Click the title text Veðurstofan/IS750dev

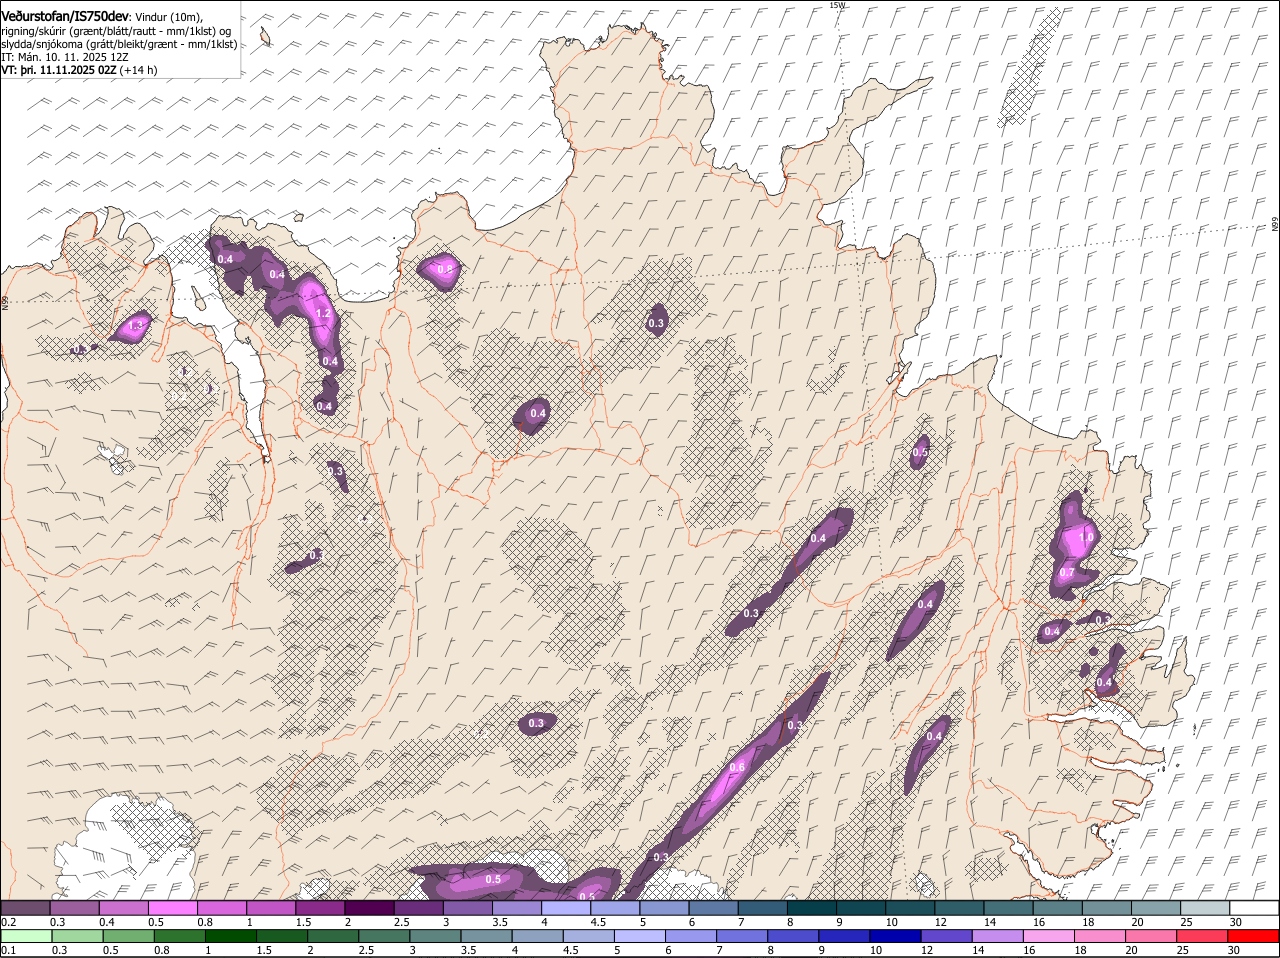[x=65, y=16]
